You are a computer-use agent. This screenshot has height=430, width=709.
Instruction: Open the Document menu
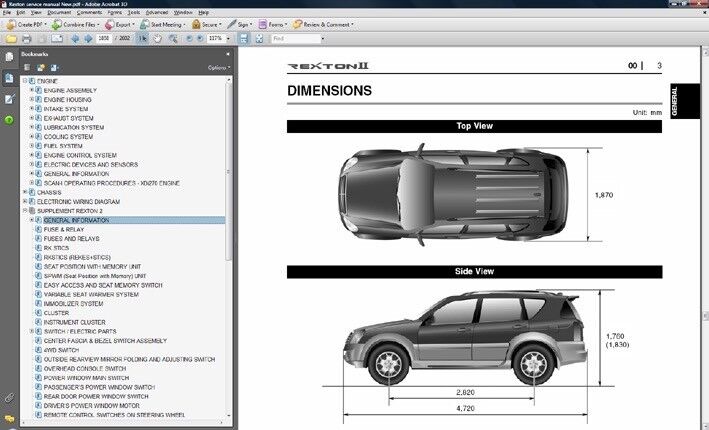point(62,12)
